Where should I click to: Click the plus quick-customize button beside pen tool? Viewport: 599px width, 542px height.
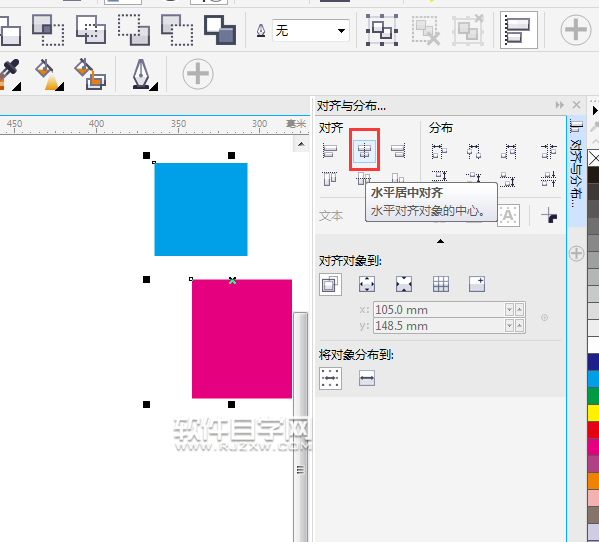point(198,74)
